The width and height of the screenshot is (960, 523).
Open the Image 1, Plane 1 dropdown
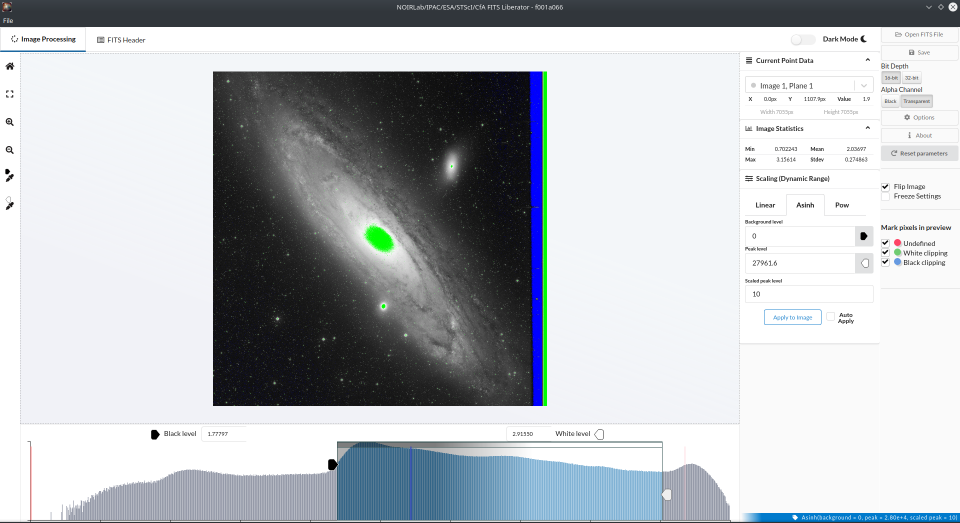coord(809,86)
